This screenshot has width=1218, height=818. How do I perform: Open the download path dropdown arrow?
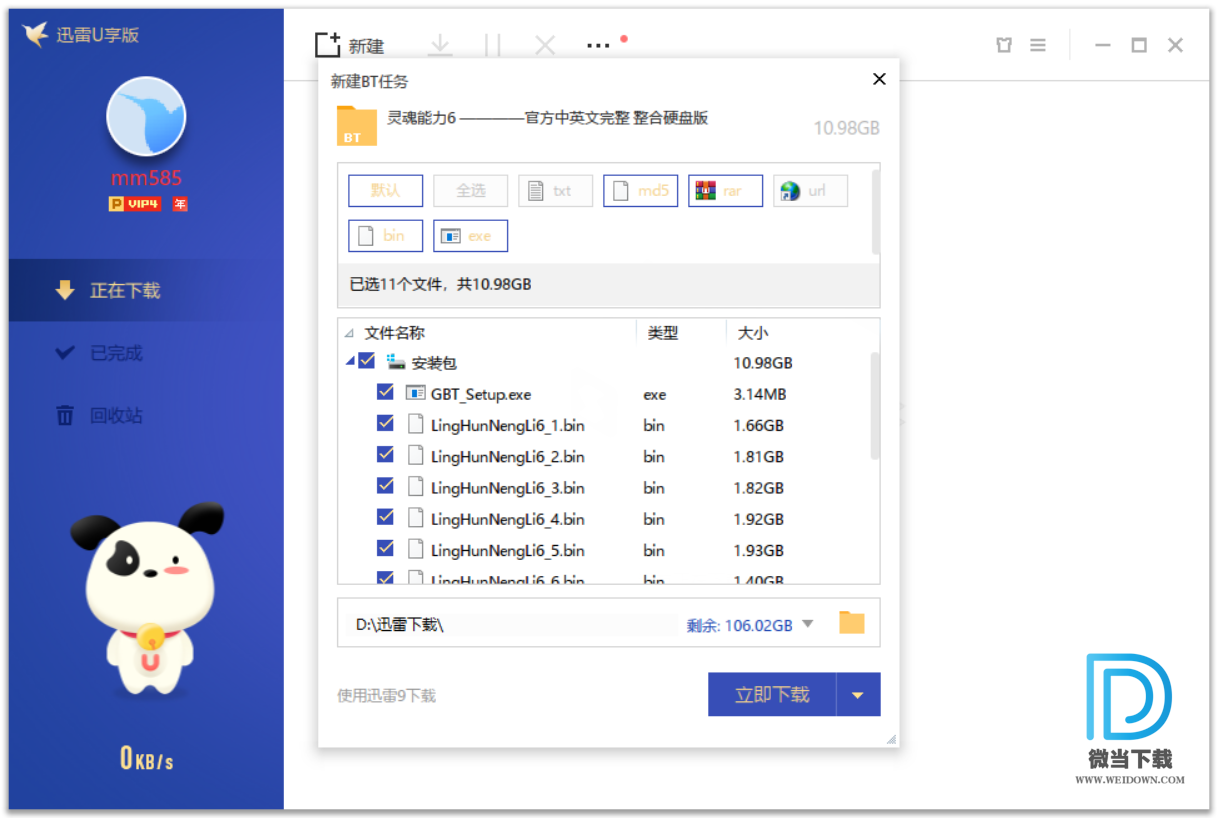pos(808,624)
